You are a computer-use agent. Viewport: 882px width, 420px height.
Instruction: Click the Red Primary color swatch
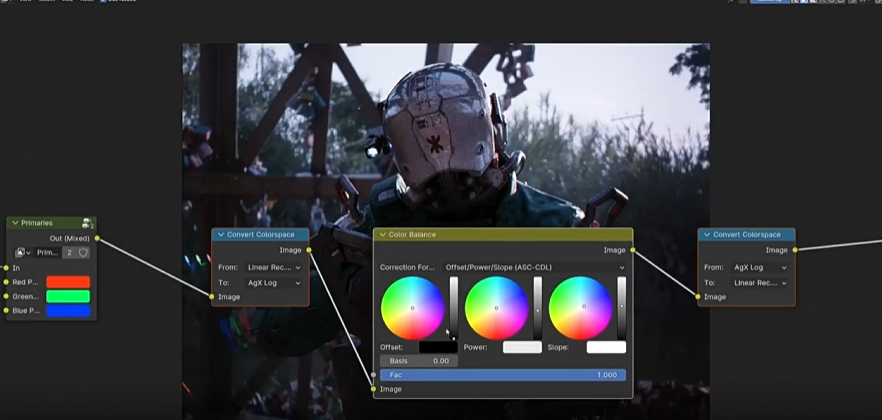[x=68, y=282]
